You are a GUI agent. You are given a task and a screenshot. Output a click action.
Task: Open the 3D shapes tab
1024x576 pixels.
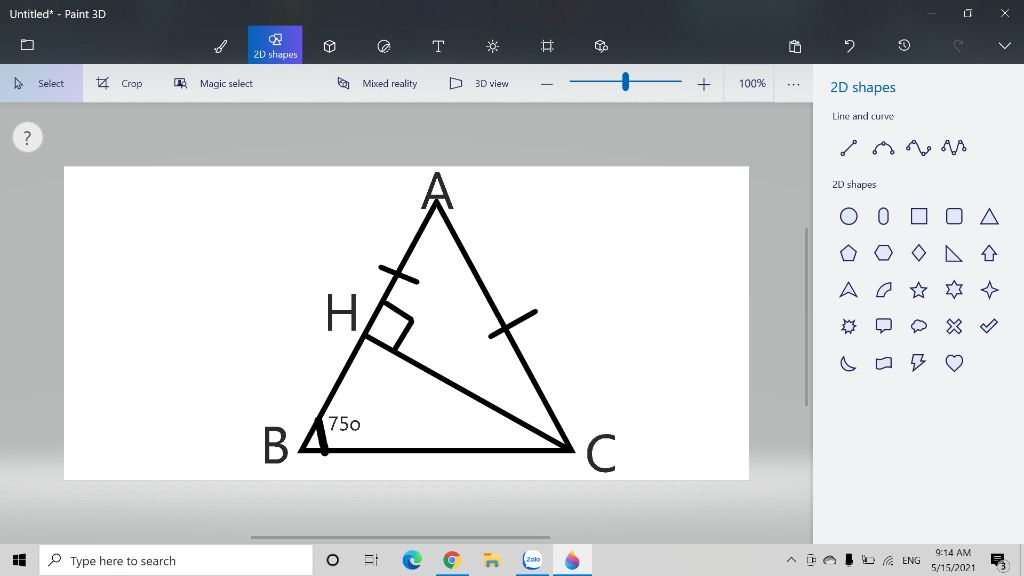(330, 46)
